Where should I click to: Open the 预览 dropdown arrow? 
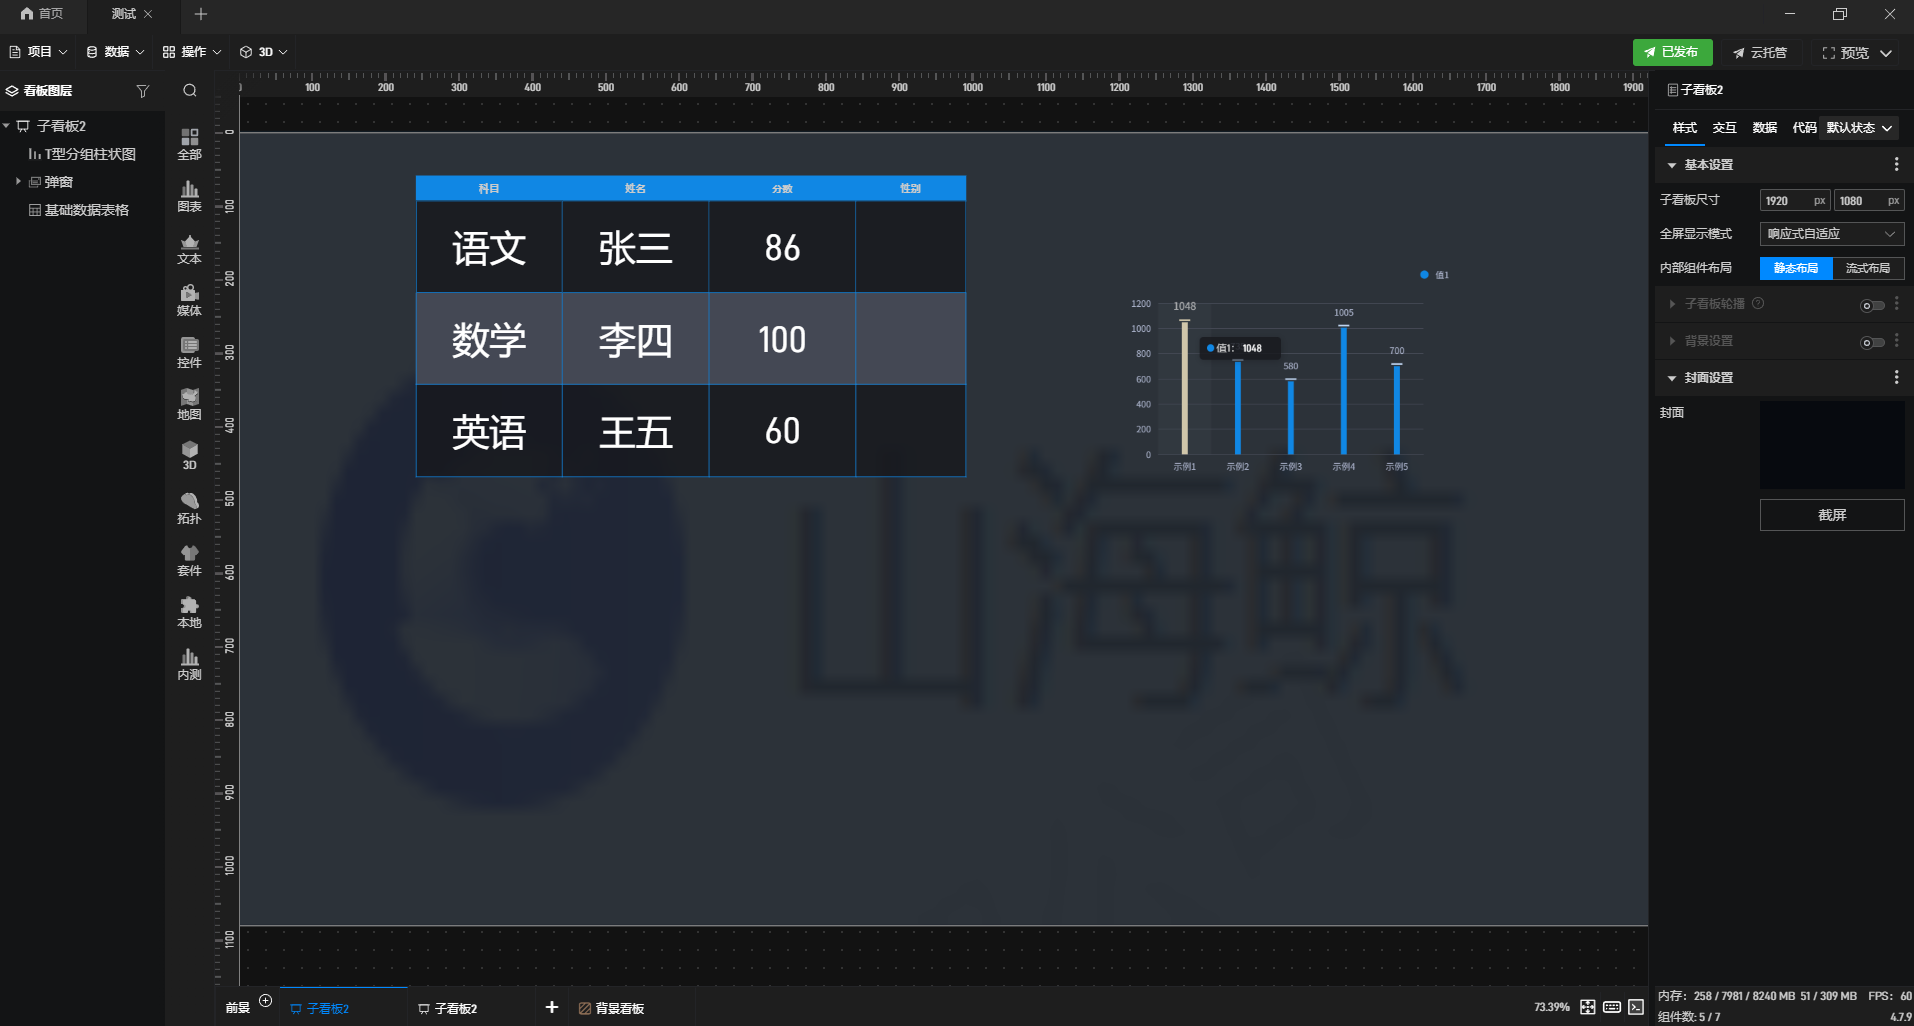[x=1886, y=53]
